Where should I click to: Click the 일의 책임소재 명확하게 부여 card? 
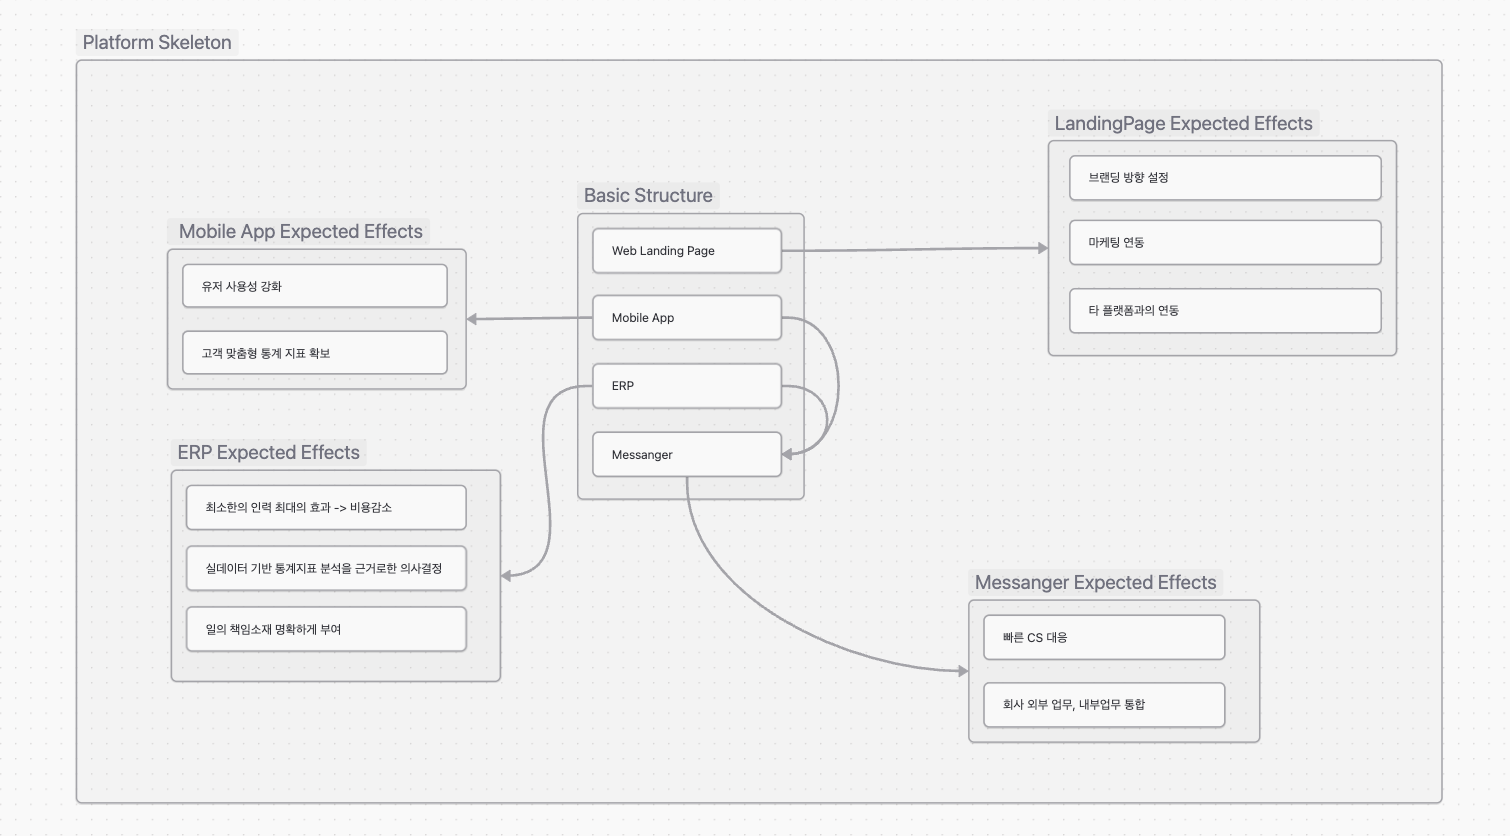326,630
